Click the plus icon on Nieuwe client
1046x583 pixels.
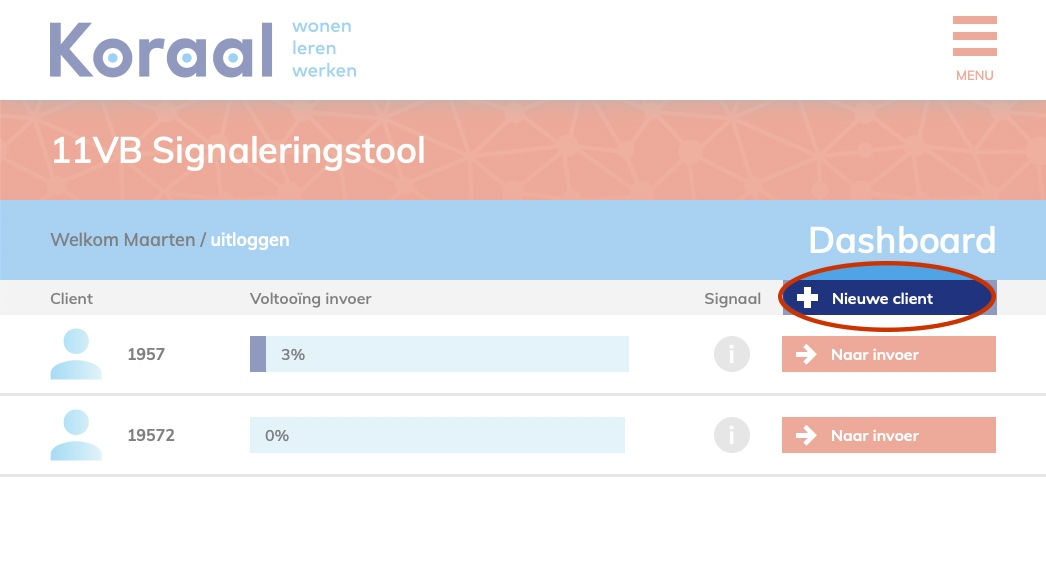click(x=807, y=298)
